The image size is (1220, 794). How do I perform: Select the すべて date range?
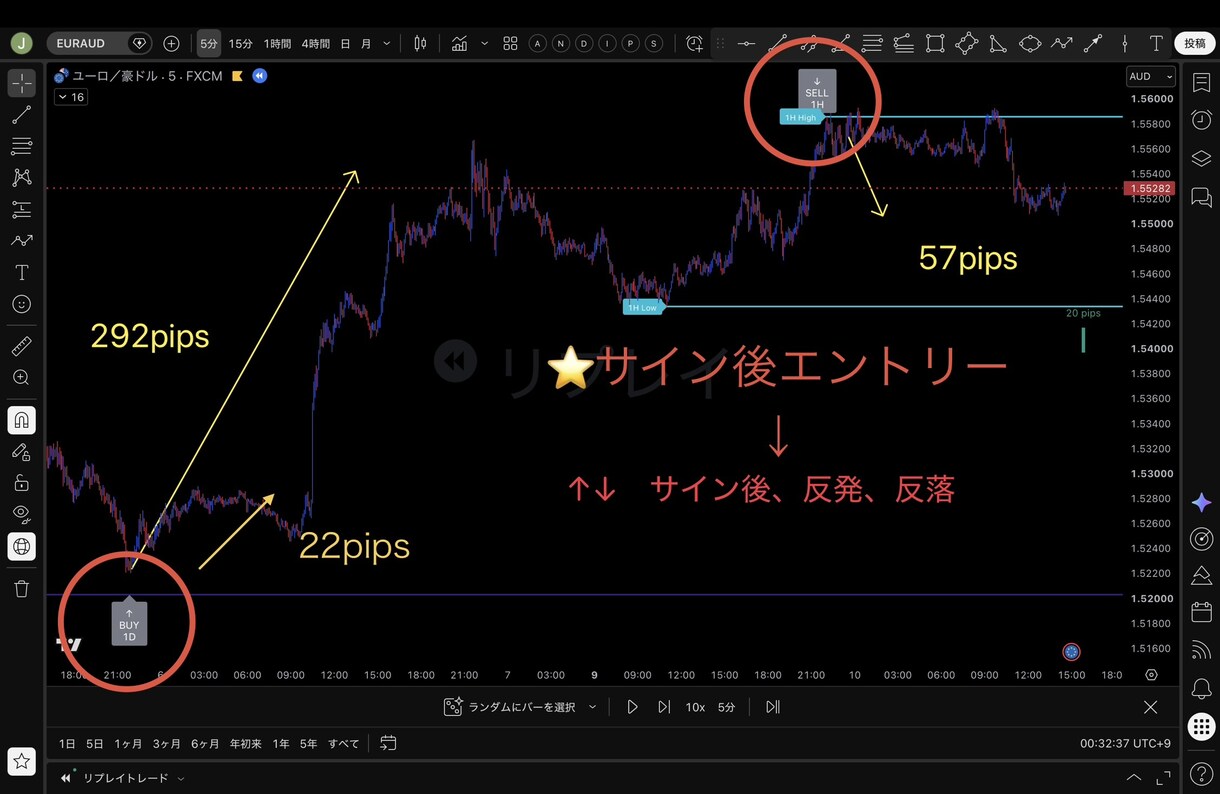(343, 743)
